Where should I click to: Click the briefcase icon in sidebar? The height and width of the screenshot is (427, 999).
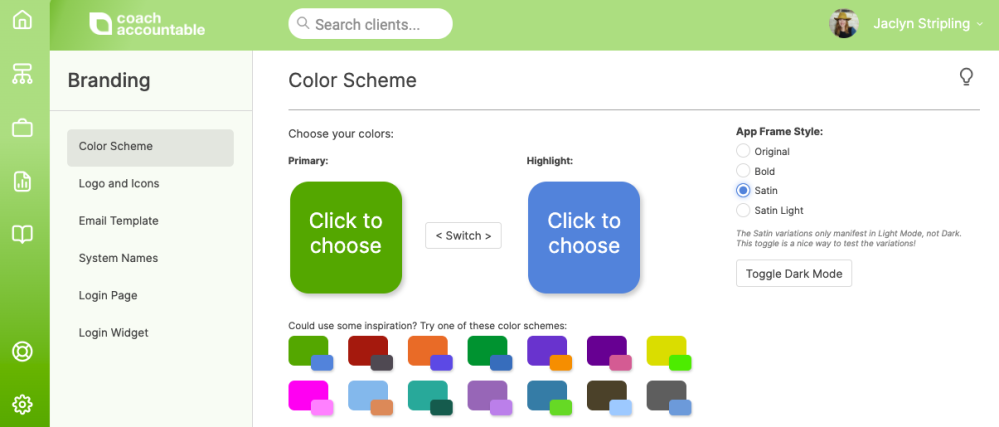[22, 127]
